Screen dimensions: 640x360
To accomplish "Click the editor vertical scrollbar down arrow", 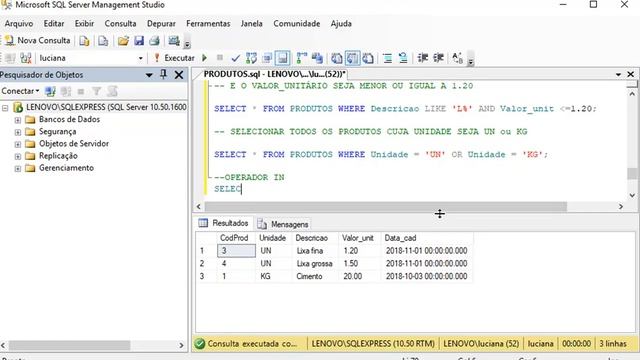I will point(632,195).
